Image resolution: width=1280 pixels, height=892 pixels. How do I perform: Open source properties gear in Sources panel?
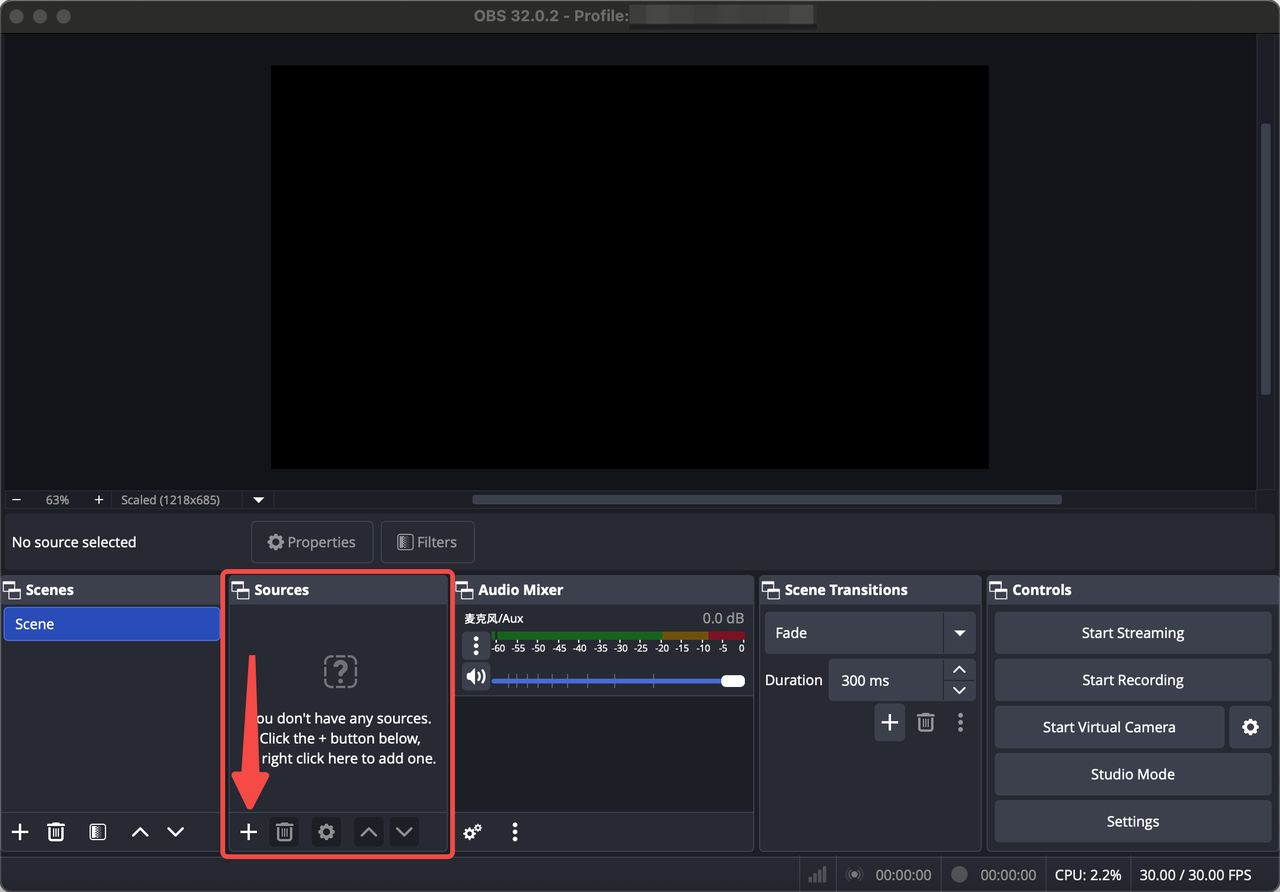pos(326,832)
